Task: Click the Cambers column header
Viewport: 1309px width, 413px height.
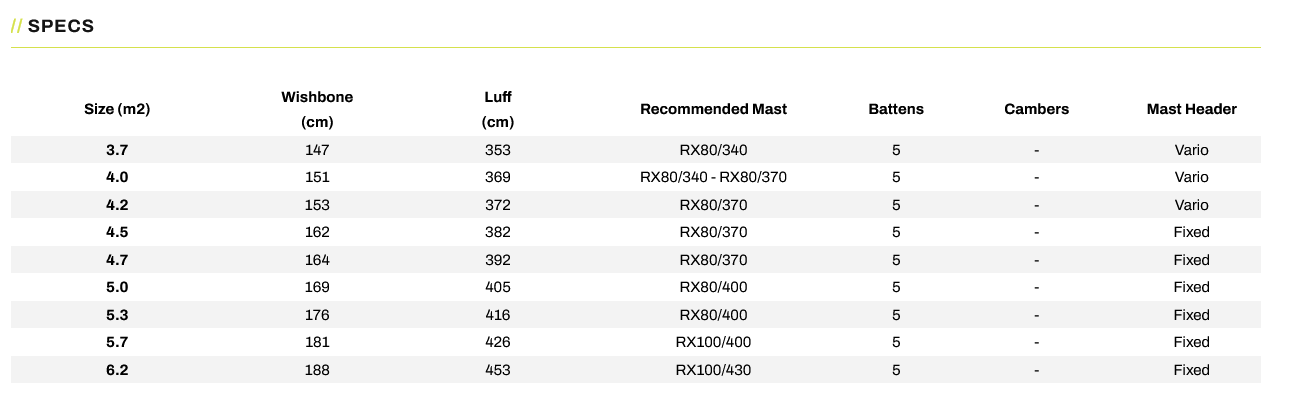Action: click(x=1036, y=109)
